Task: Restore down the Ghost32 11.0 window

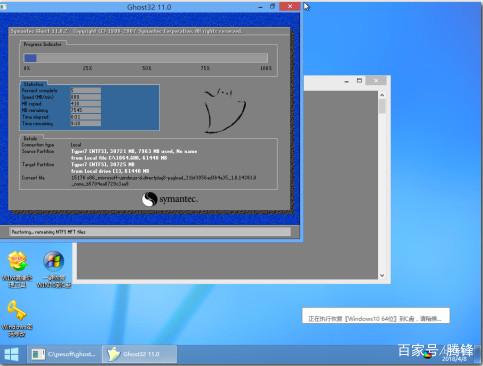Action: click(x=272, y=6)
